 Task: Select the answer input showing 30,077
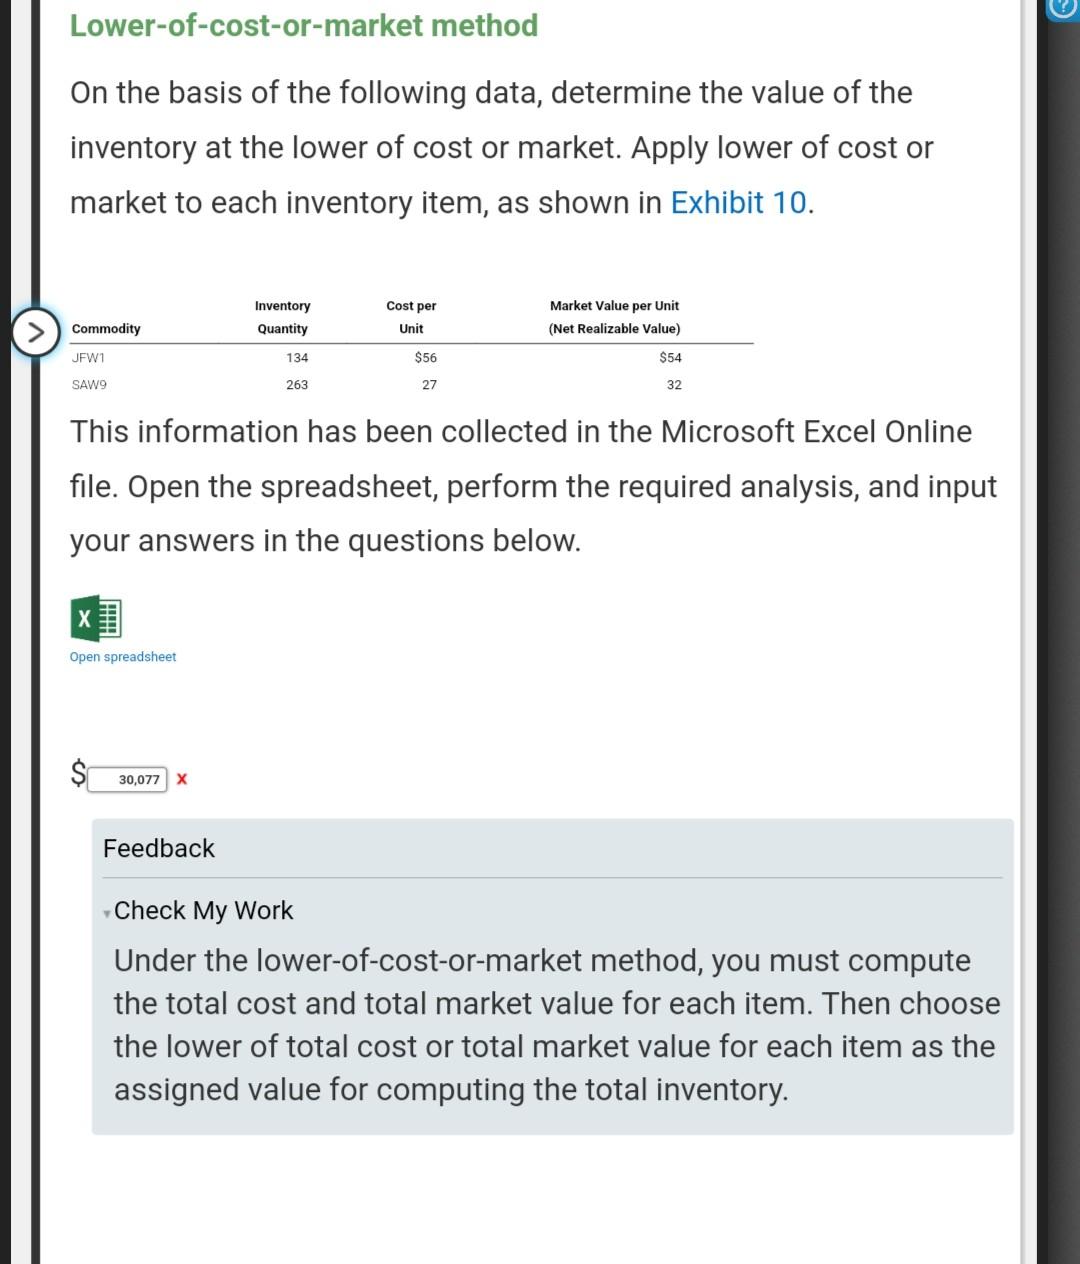(128, 778)
